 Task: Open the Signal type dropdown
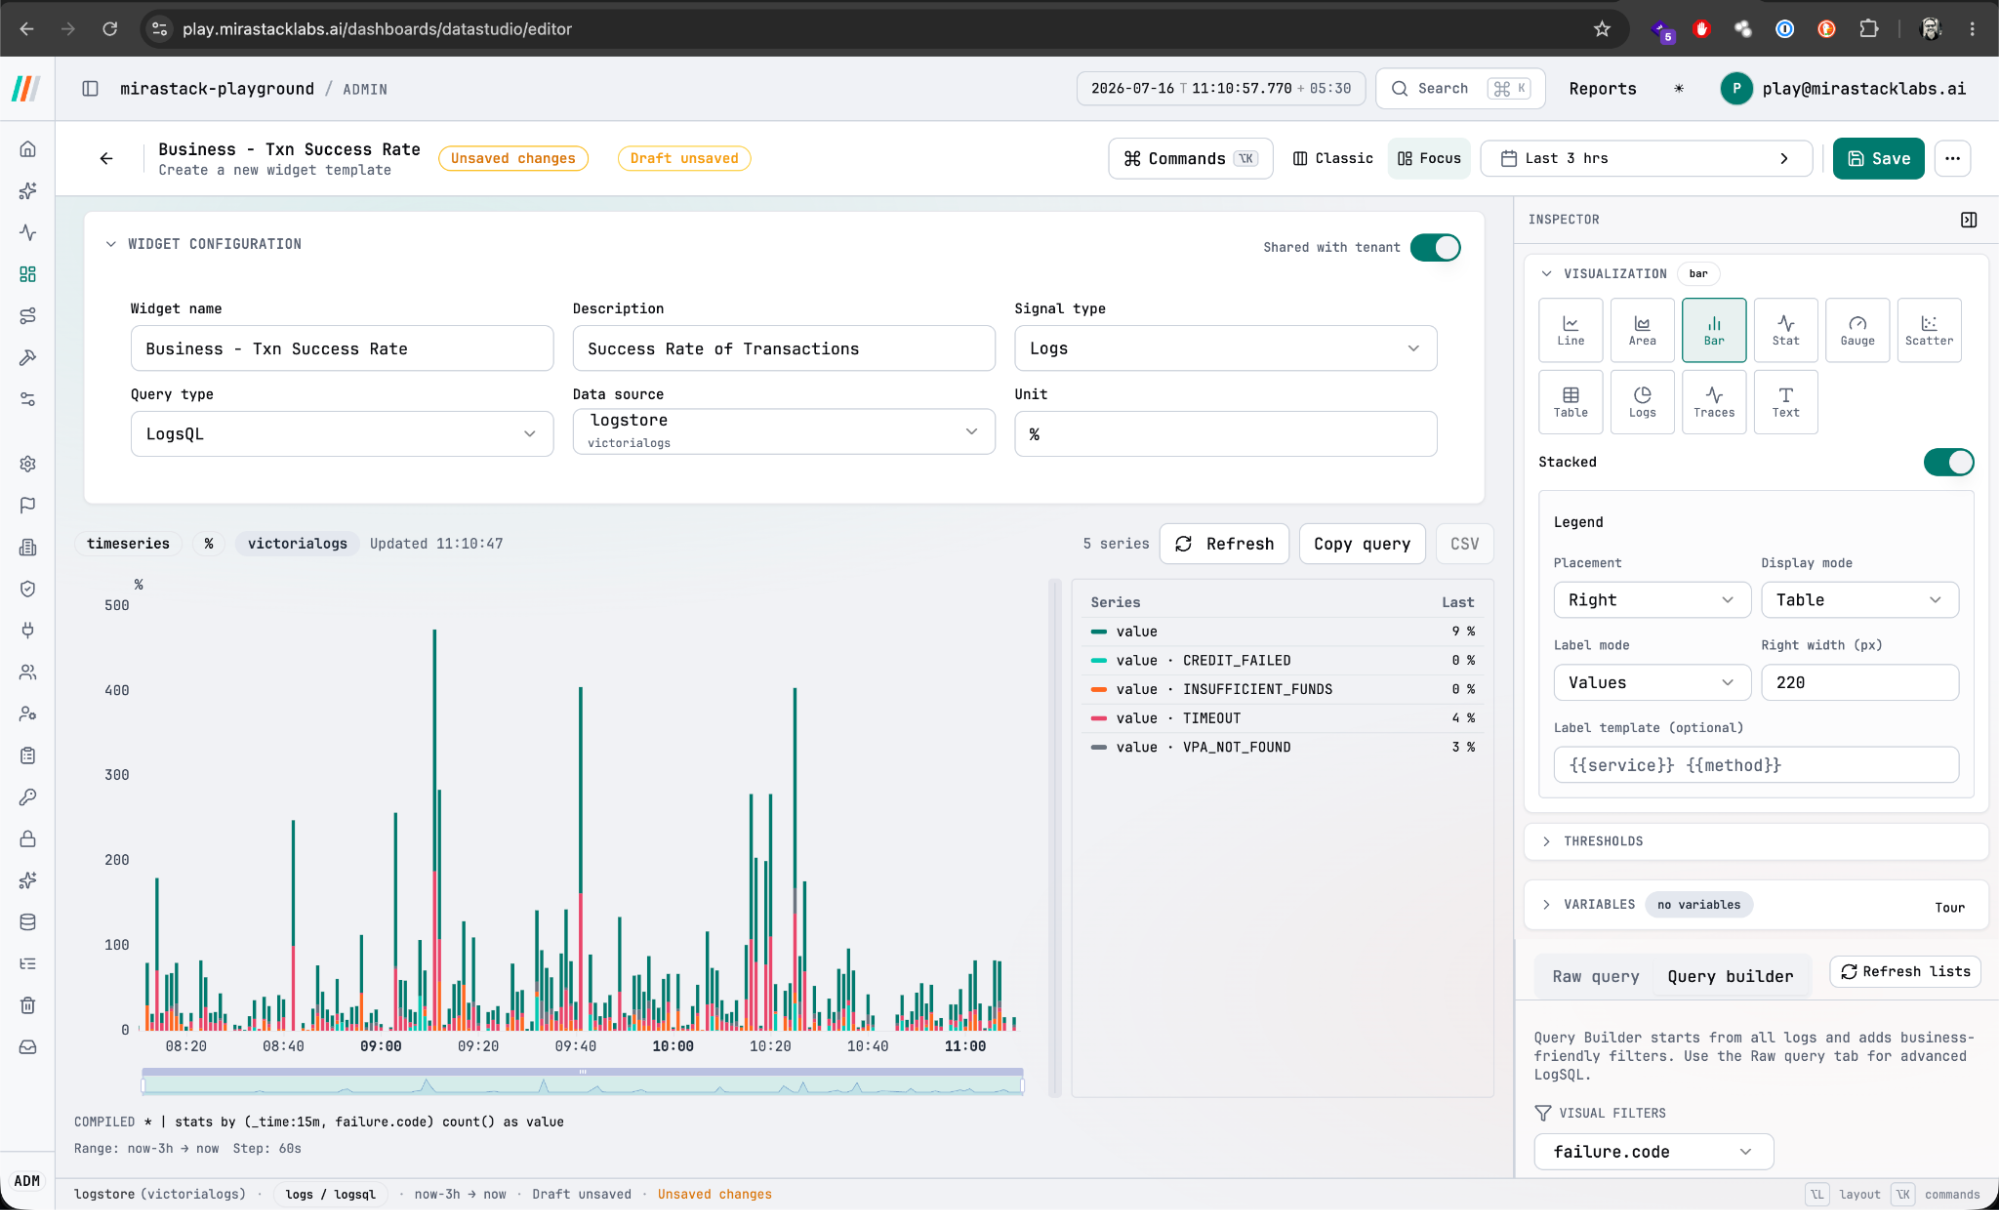point(1225,348)
